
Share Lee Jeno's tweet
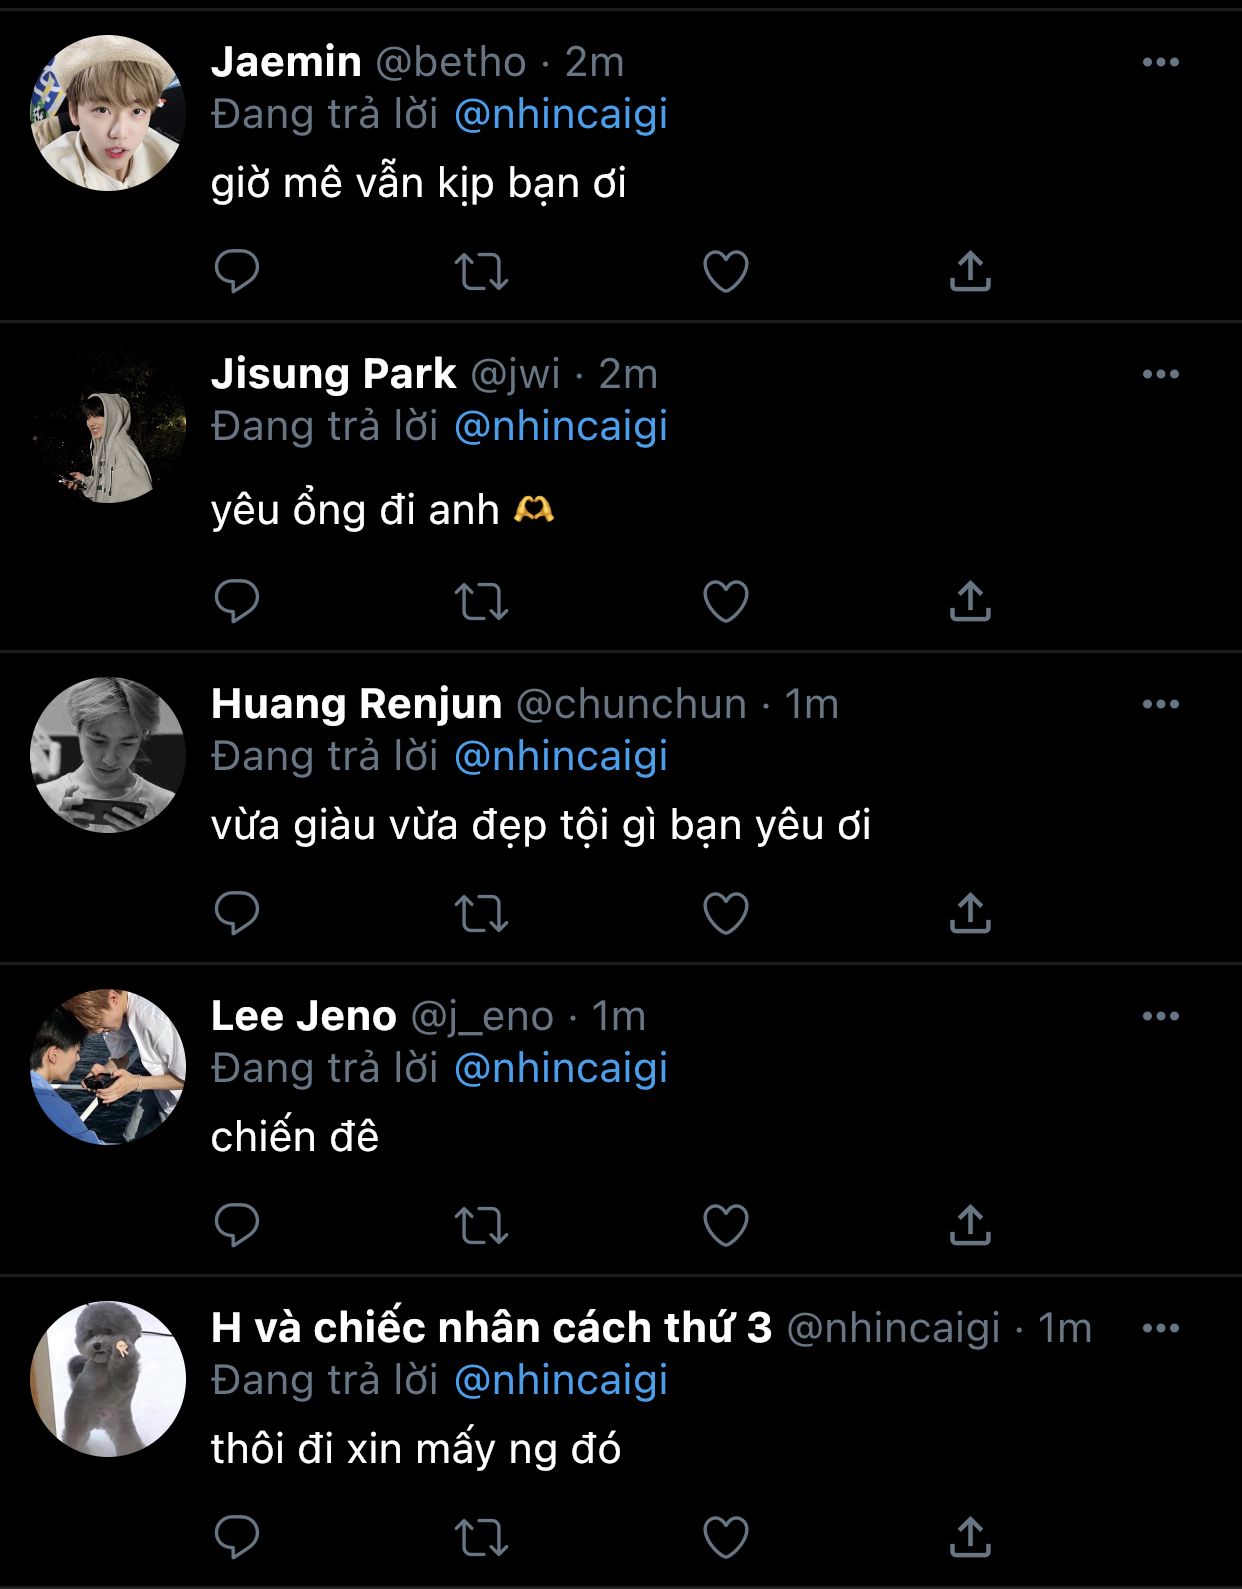click(x=970, y=1225)
